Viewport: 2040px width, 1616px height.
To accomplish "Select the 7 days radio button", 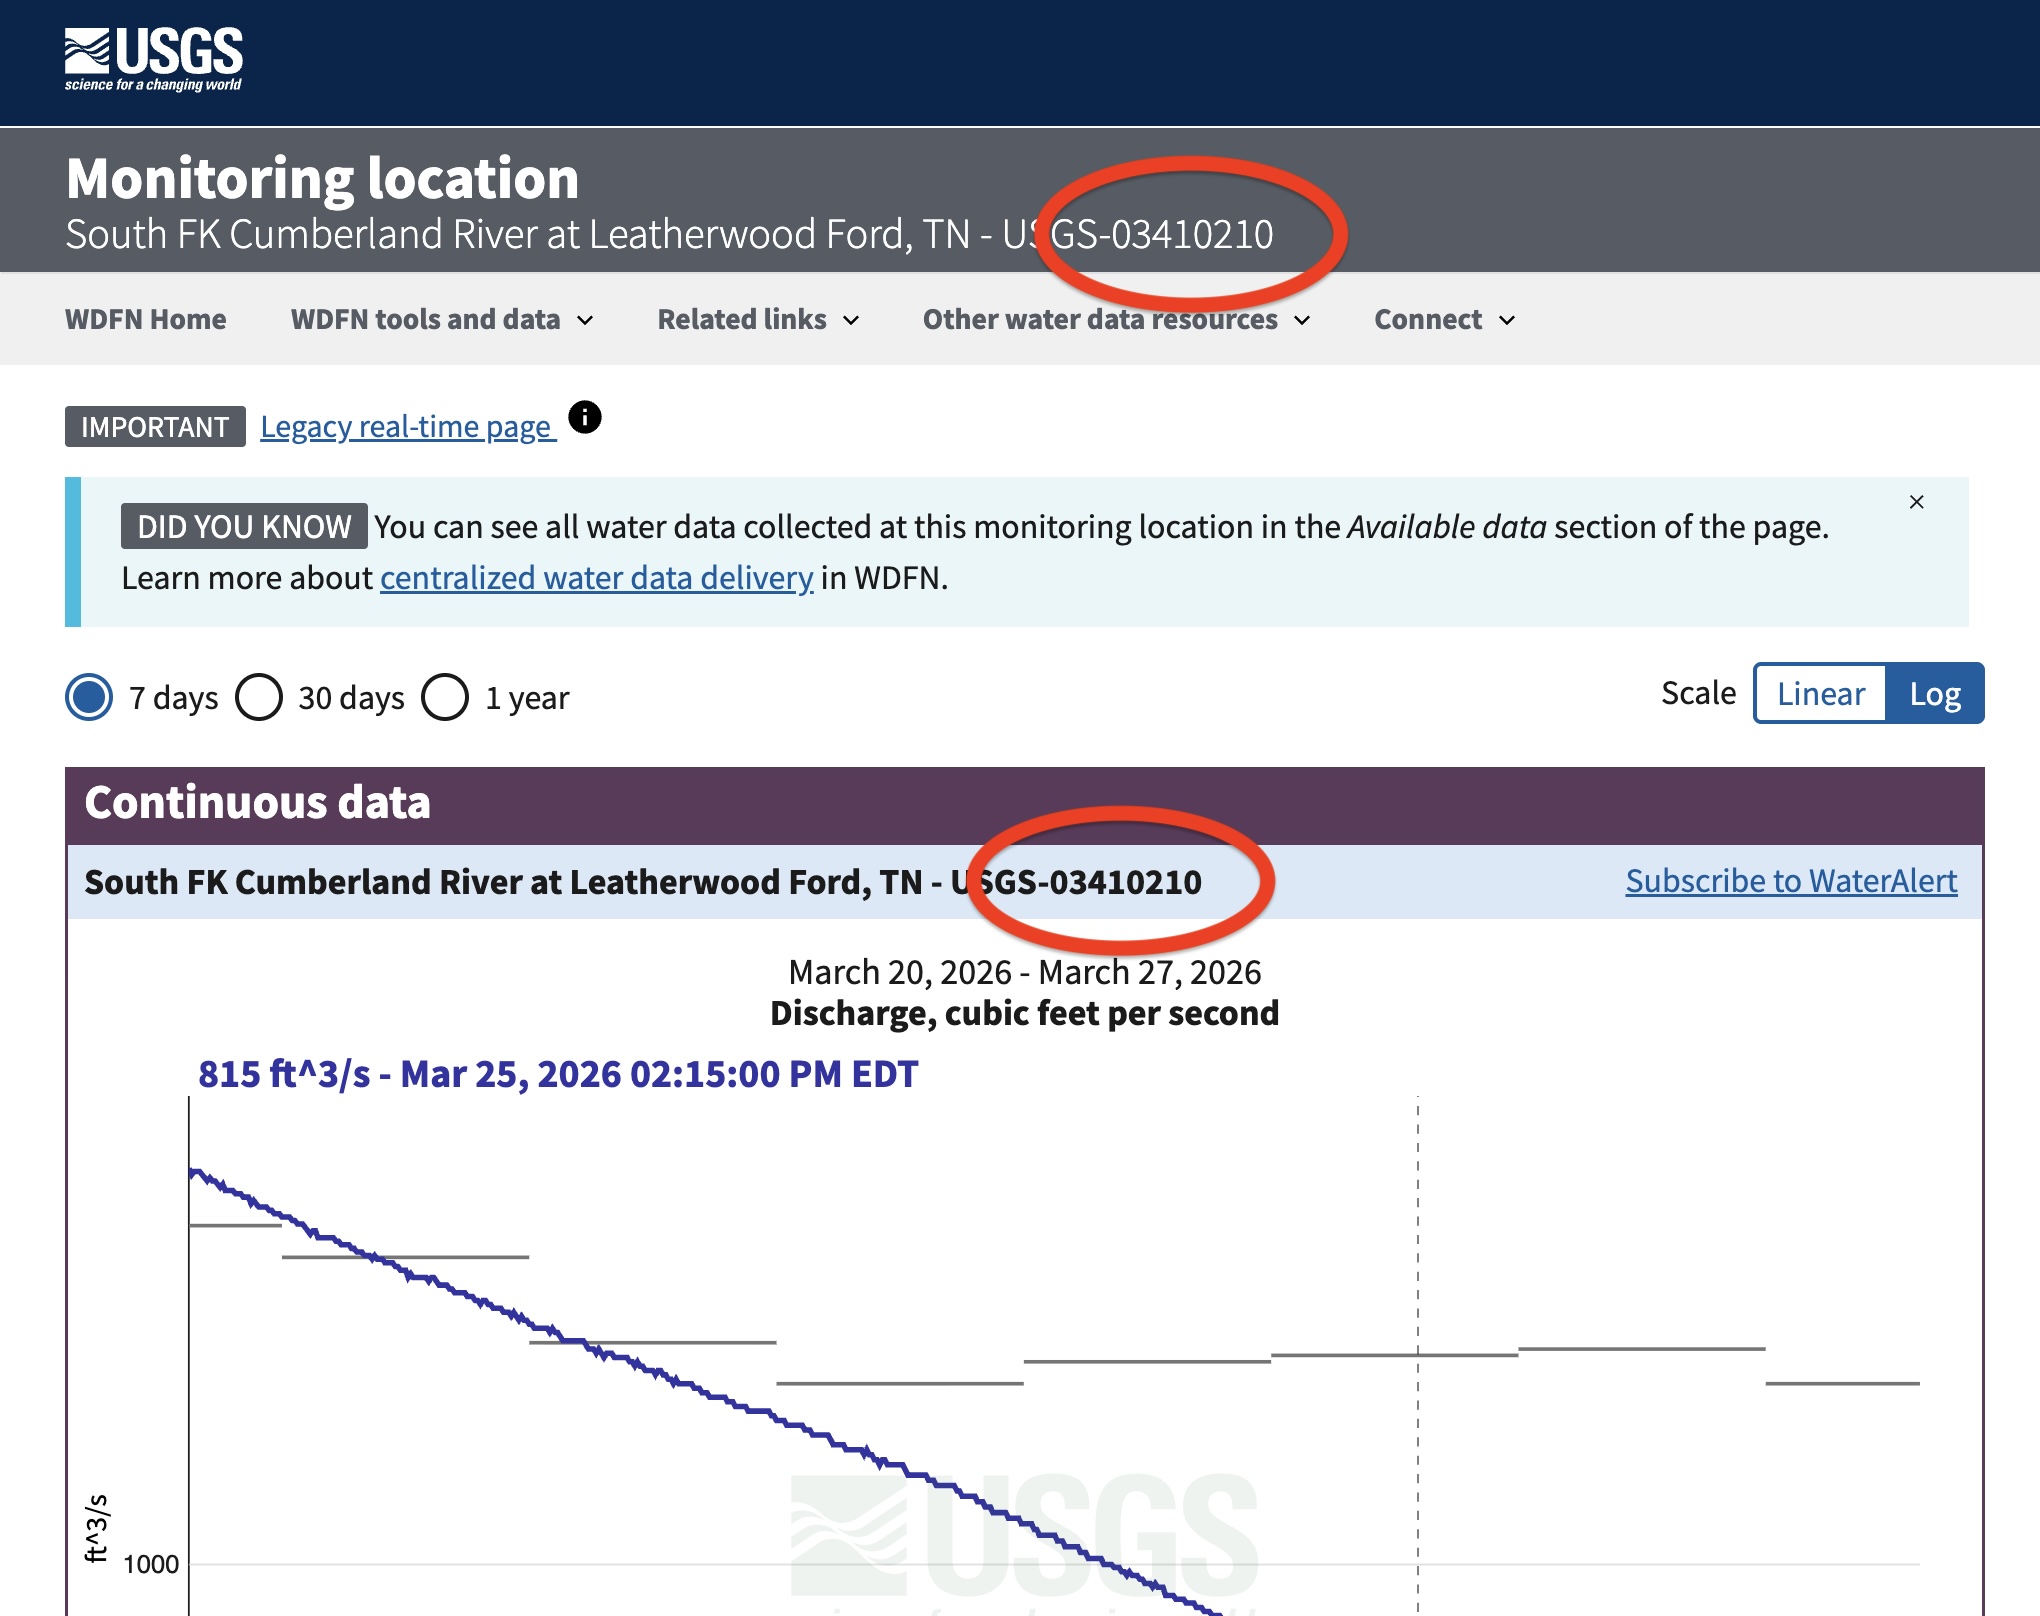I will (89, 697).
